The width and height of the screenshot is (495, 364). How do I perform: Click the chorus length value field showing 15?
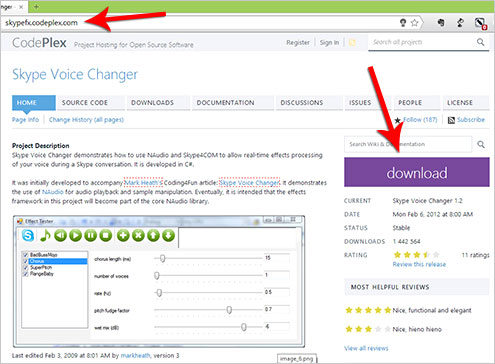[277, 258]
